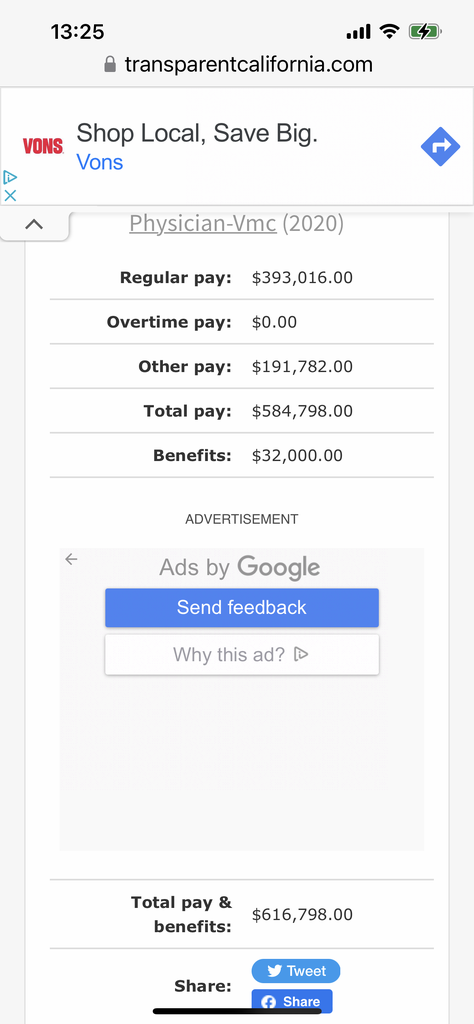Open the Shop Local, Save Big headline
The height and width of the screenshot is (1024, 474).
coord(197,133)
